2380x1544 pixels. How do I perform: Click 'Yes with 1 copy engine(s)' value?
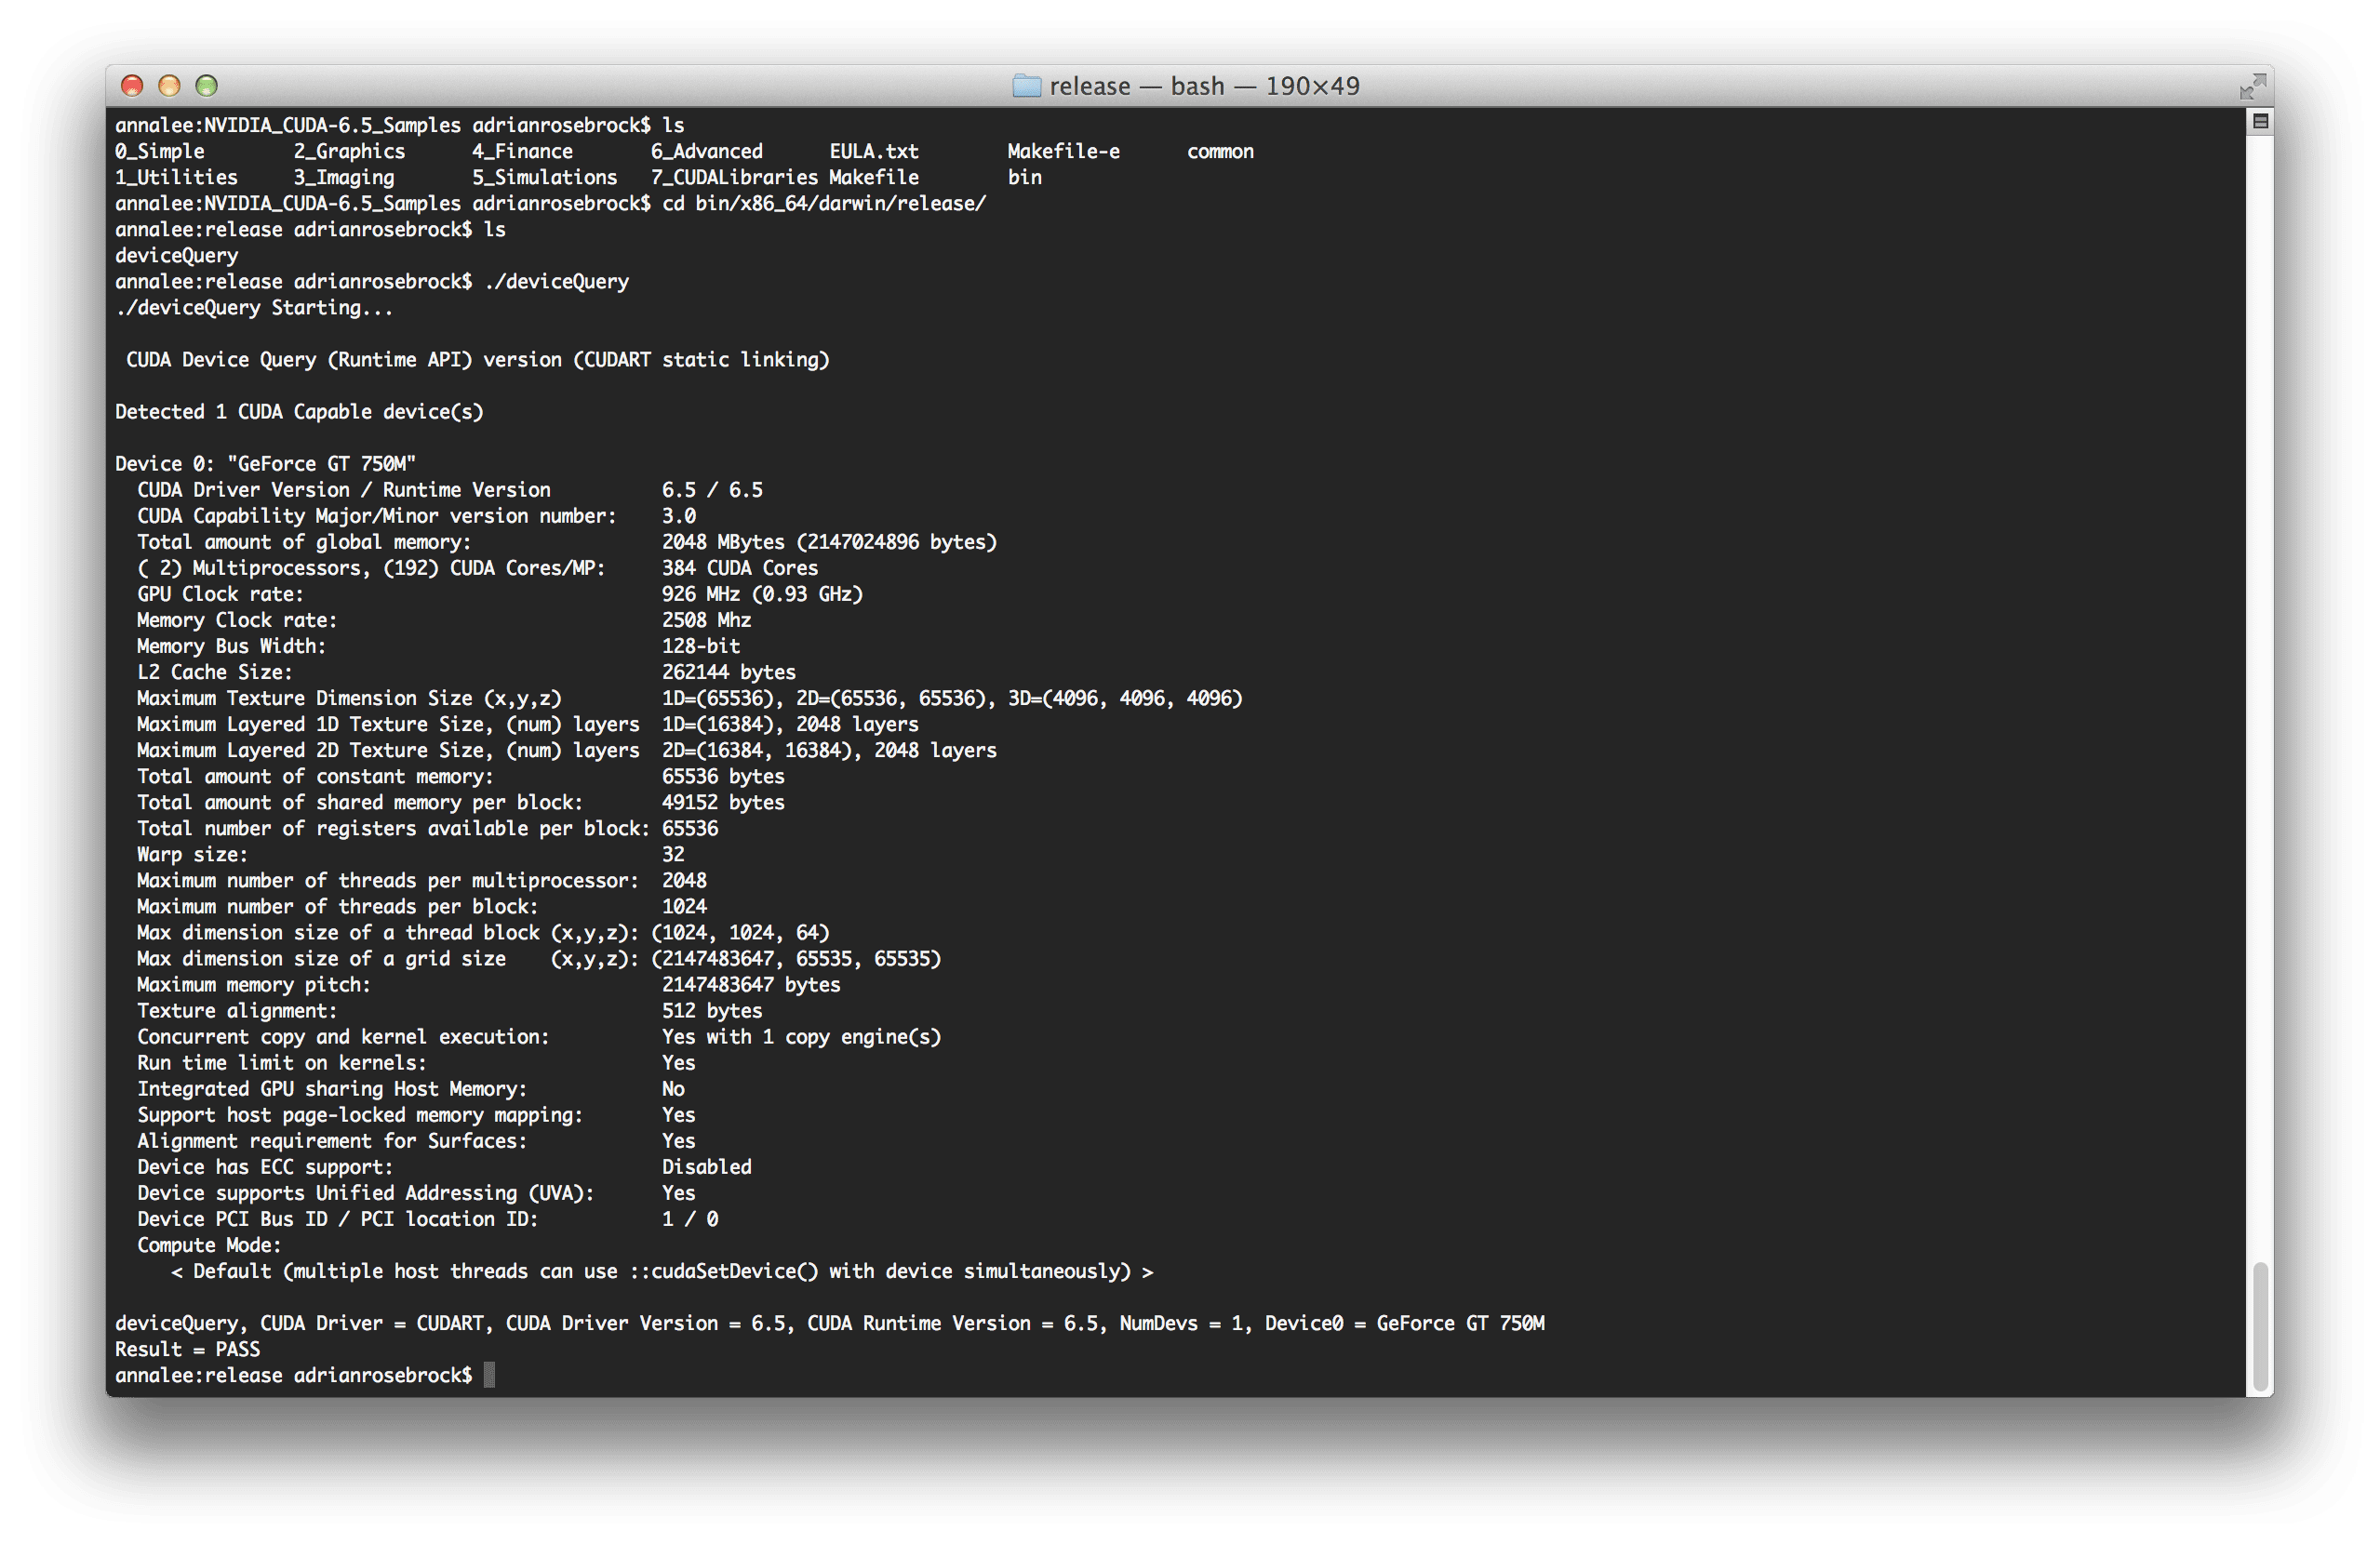click(x=801, y=1036)
